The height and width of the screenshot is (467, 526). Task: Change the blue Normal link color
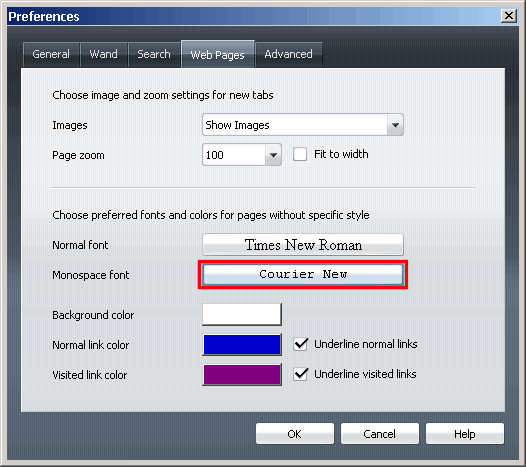click(242, 345)
